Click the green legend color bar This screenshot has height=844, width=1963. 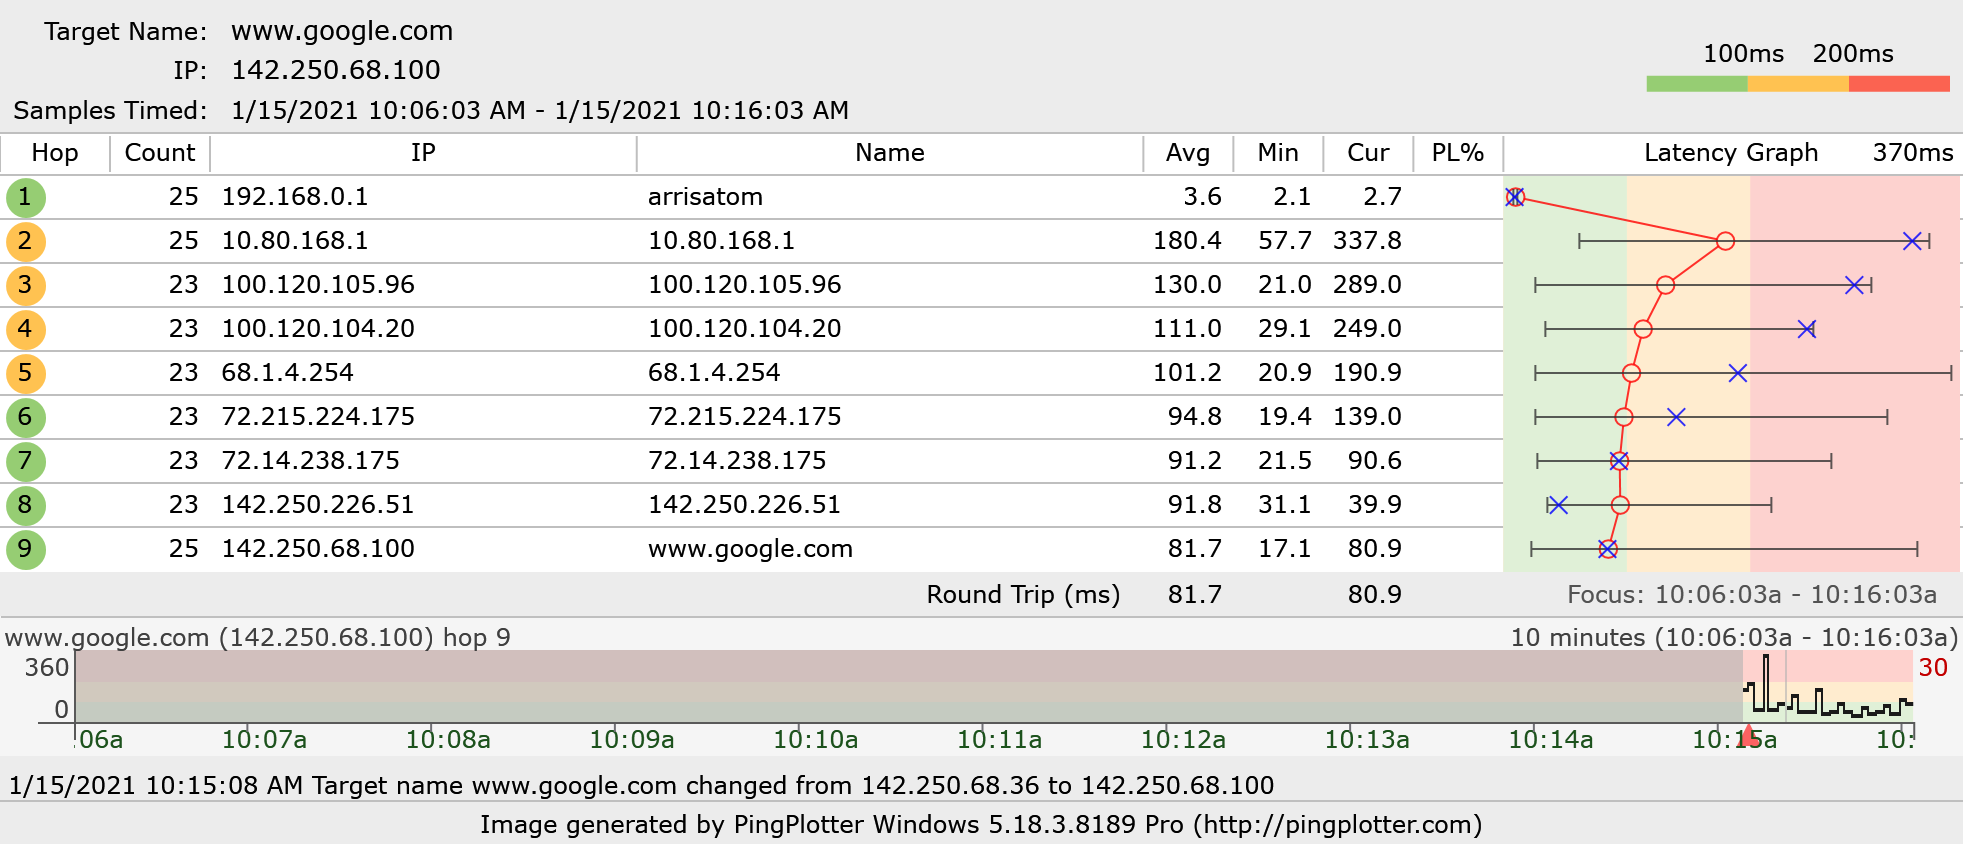click(1697, 84)
